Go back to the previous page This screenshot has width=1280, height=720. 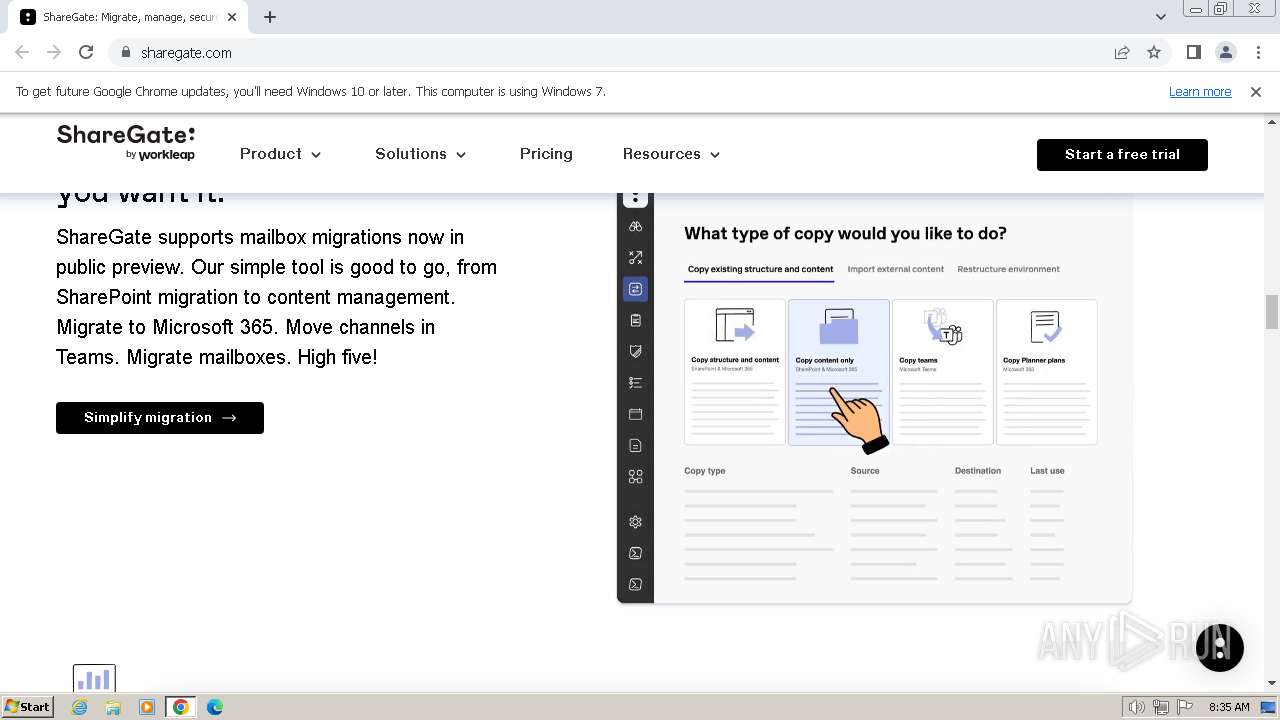click(22, 53)
